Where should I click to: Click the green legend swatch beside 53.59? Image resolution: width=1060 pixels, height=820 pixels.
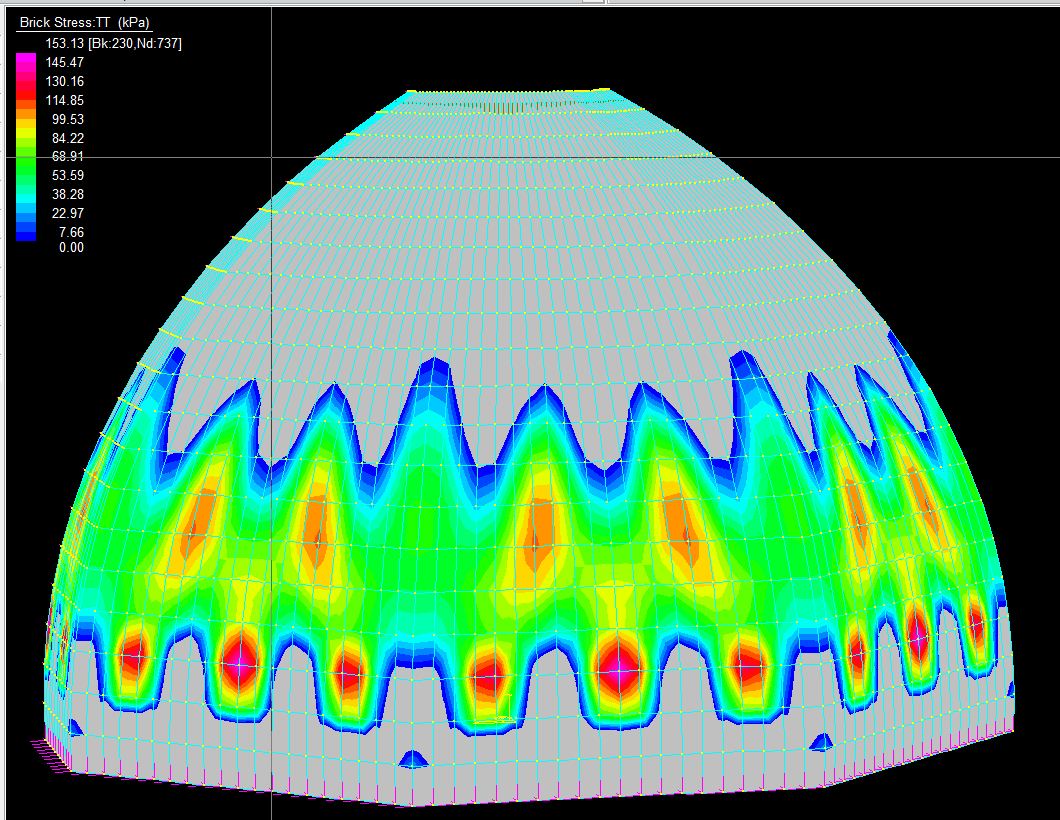tap(26, 176)
